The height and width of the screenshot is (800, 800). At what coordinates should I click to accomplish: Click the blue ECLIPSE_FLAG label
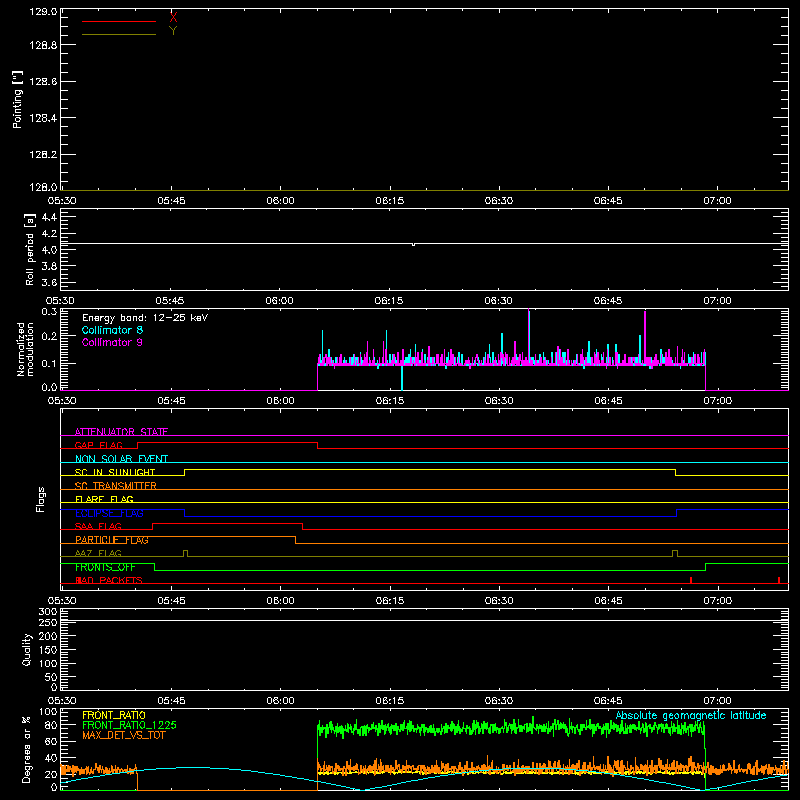tap(109, 513)
